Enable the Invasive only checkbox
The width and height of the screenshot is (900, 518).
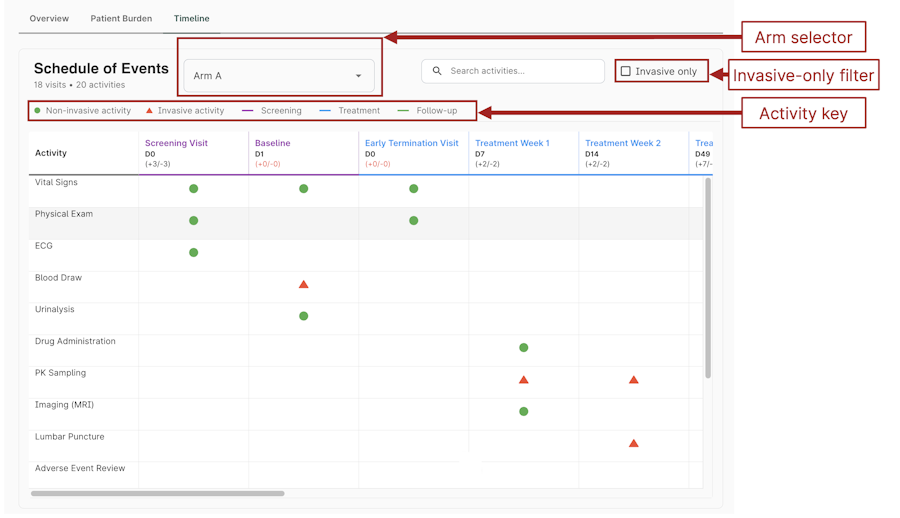(626, 71)
